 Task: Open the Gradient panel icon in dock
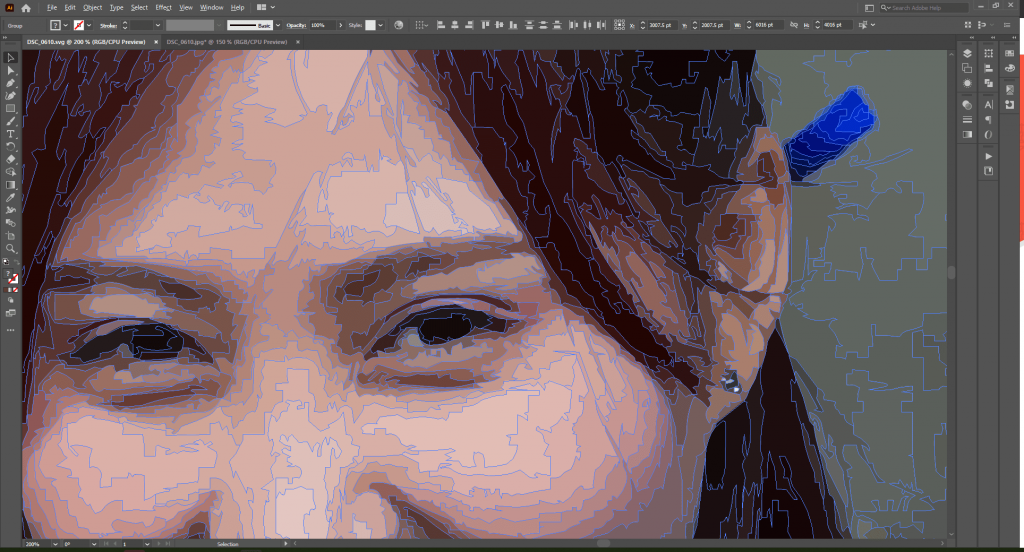pyautogui.click(x=967, y=135)
